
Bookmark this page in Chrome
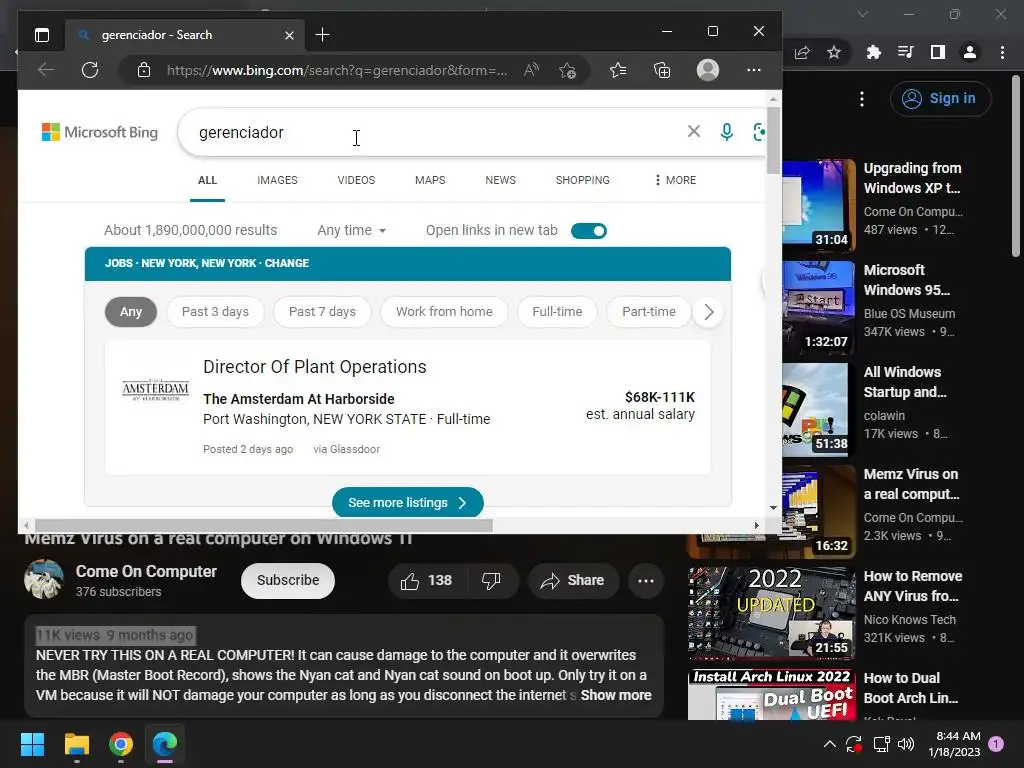(834, 52)
